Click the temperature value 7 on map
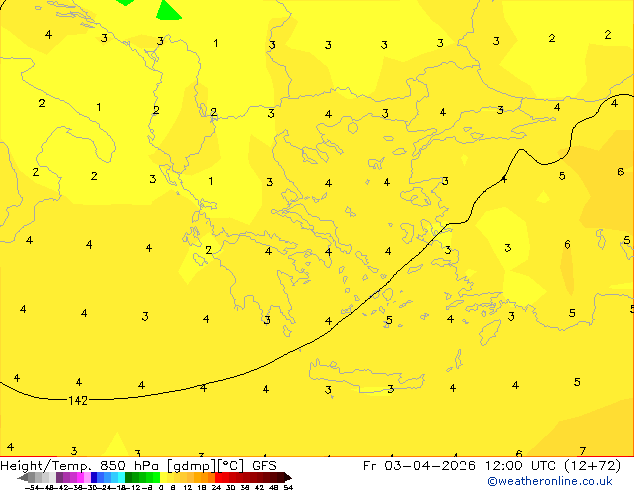The height and width of the screenshot is (490, 634). click(x=583, y=451)
